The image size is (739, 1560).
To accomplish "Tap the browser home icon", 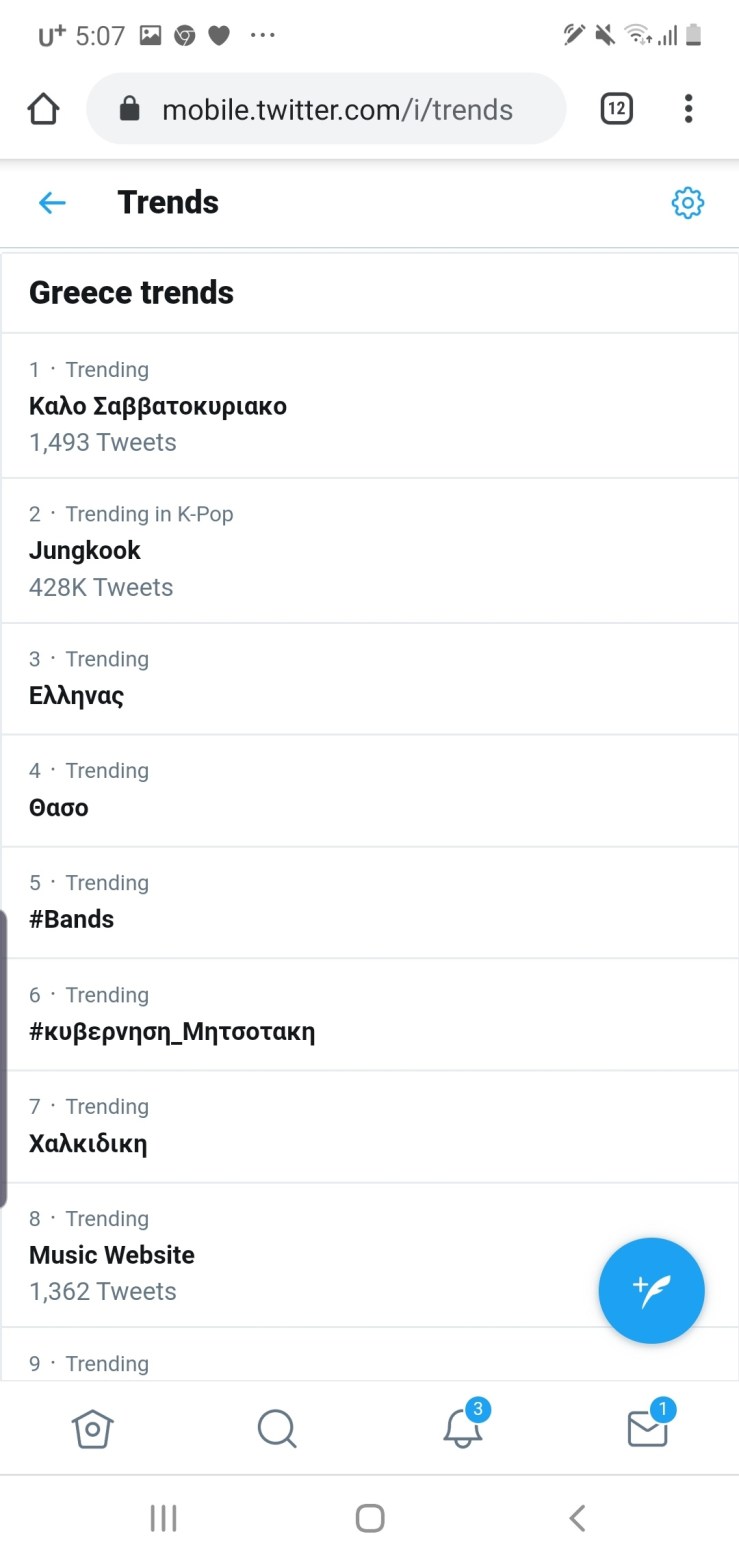I will [x=44, y=109].
